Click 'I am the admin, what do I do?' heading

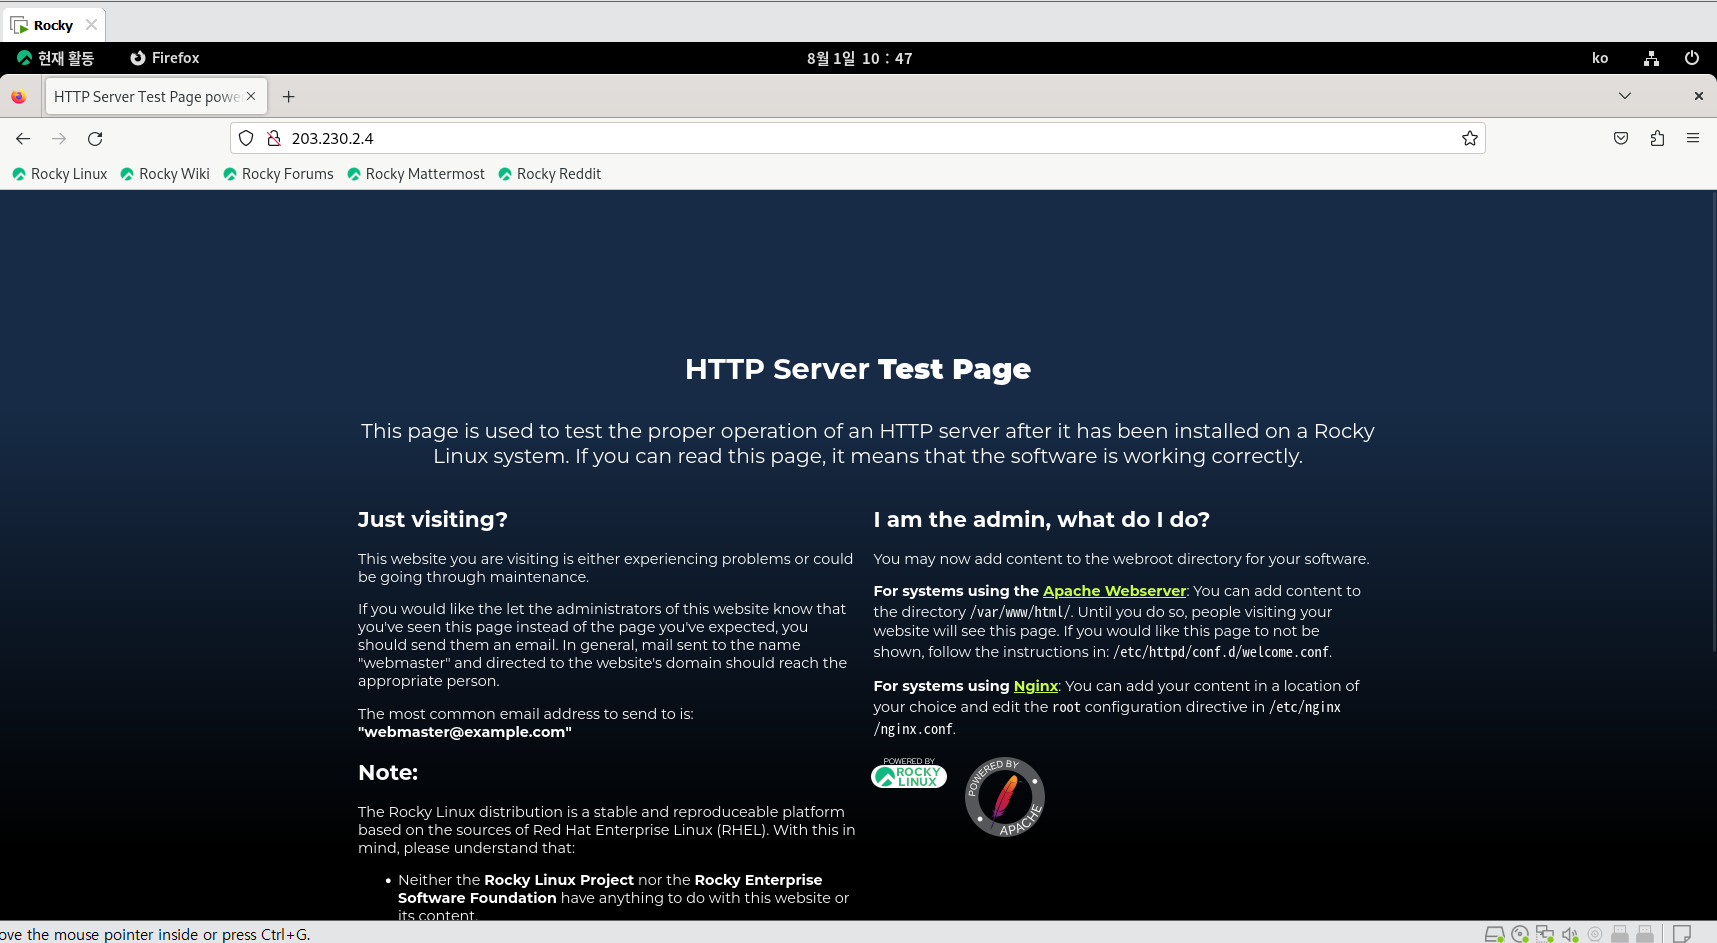click(1041, 520)
